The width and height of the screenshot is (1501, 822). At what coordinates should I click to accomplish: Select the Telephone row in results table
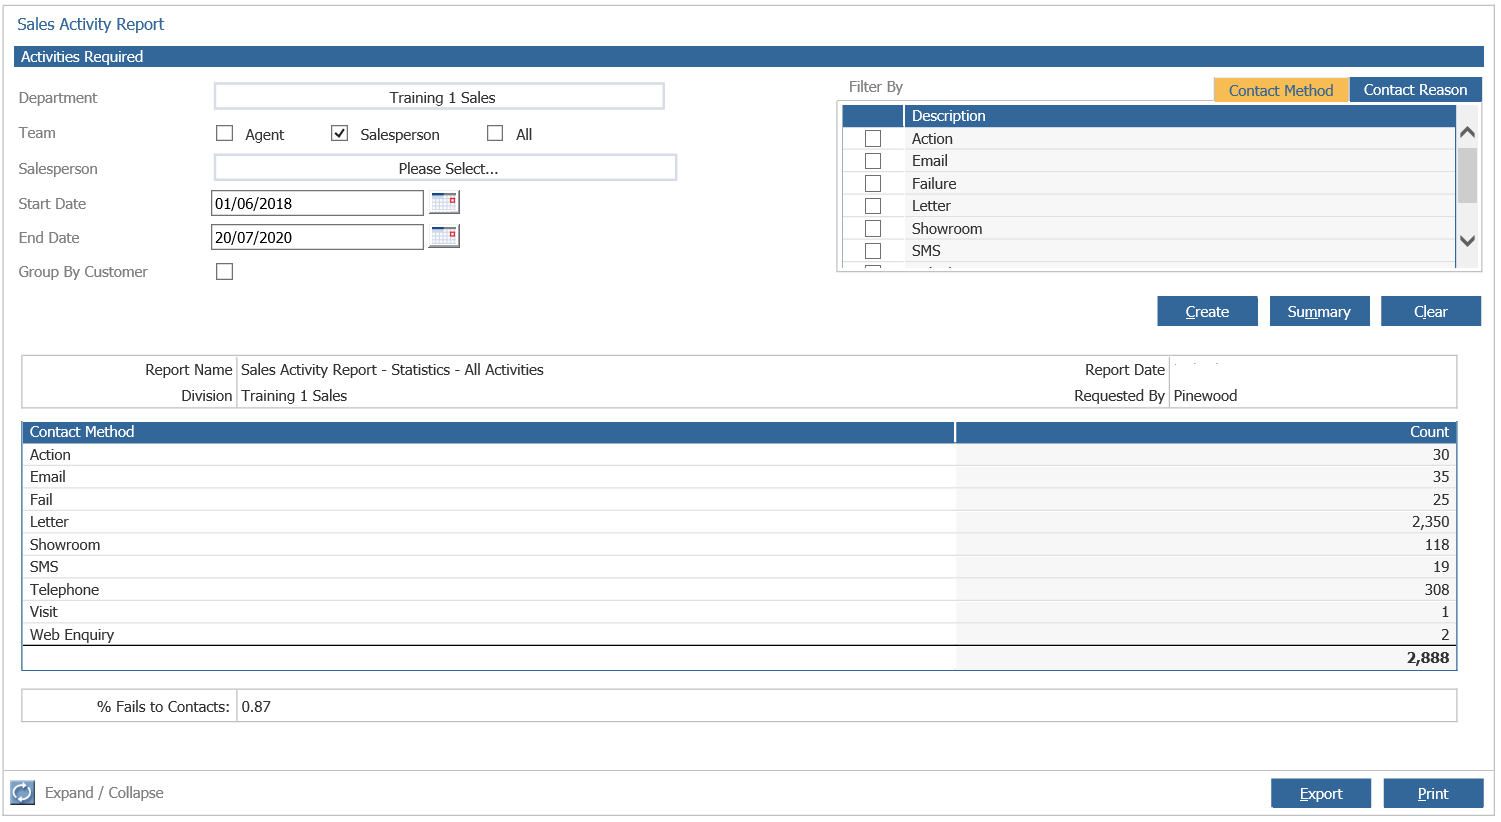coord(739,590)
